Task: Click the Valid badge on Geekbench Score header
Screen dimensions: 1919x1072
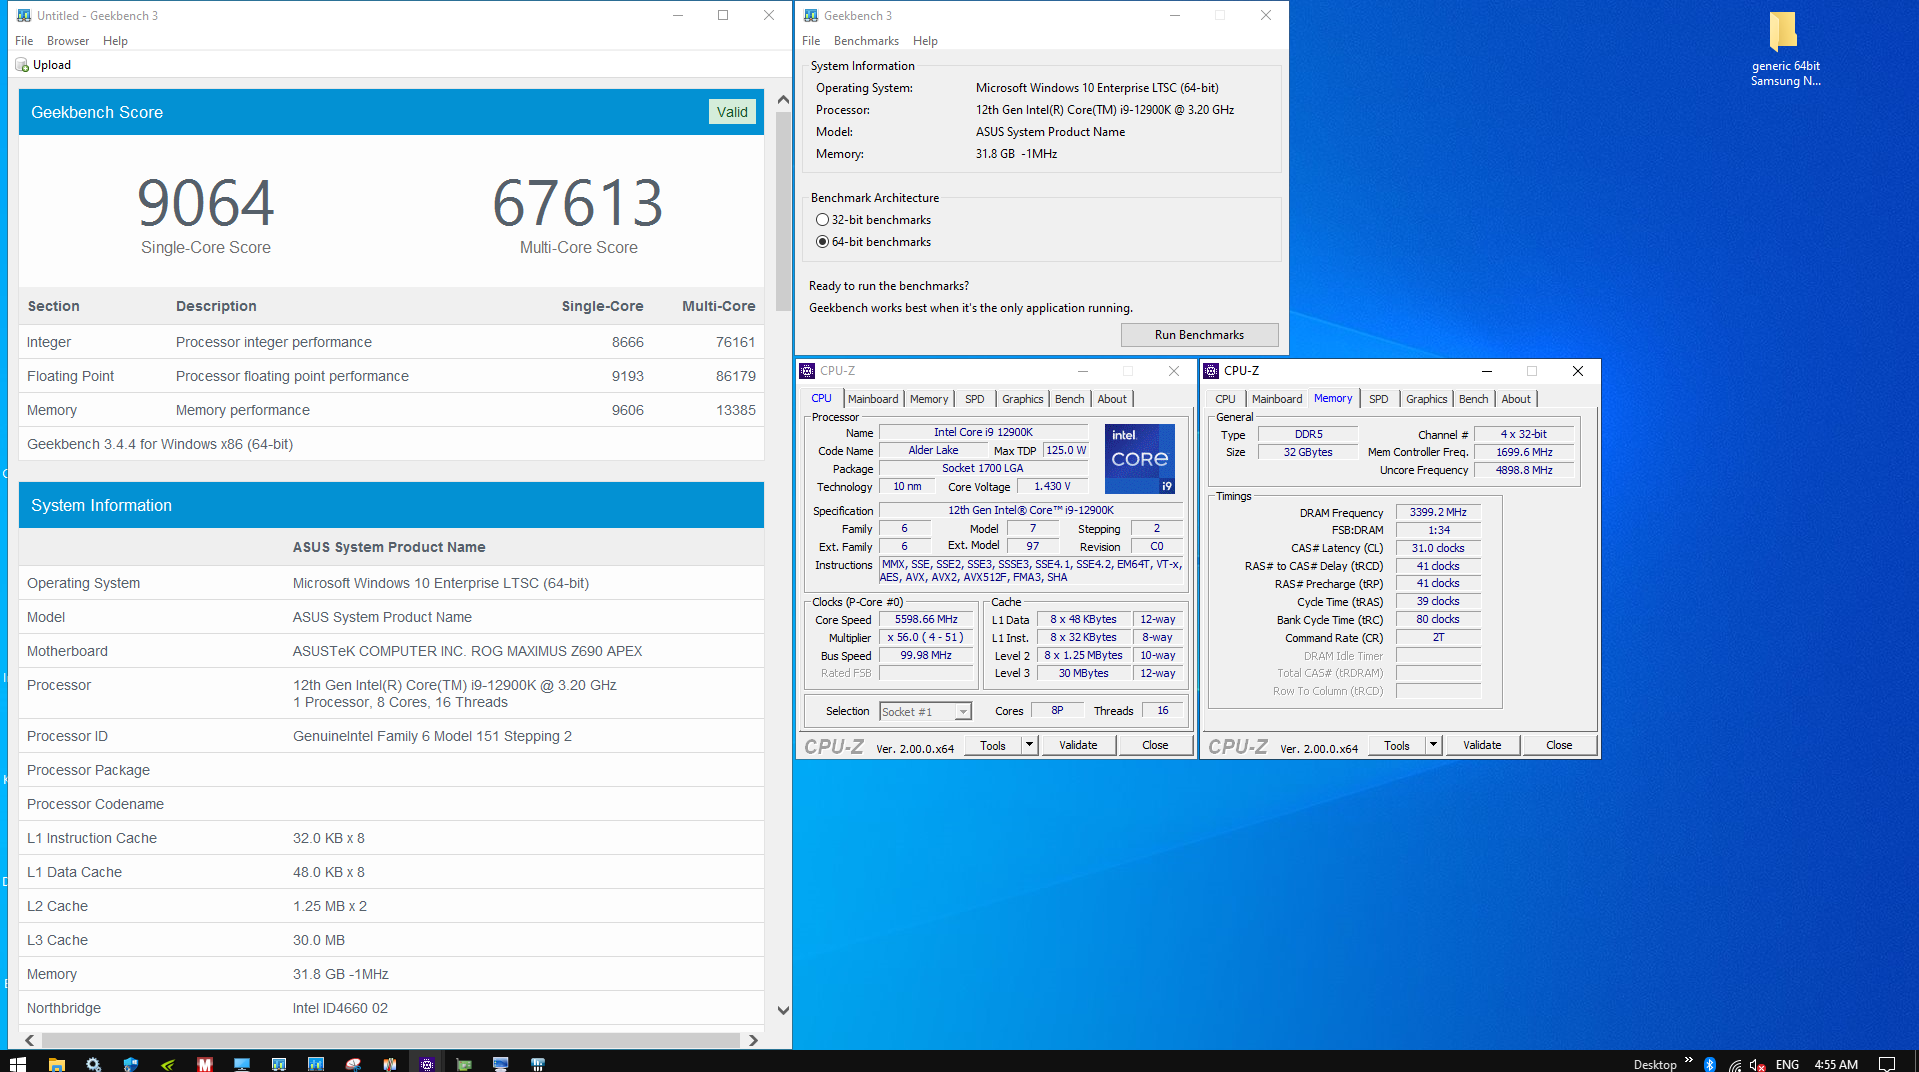Action: (x=732, y=112)
